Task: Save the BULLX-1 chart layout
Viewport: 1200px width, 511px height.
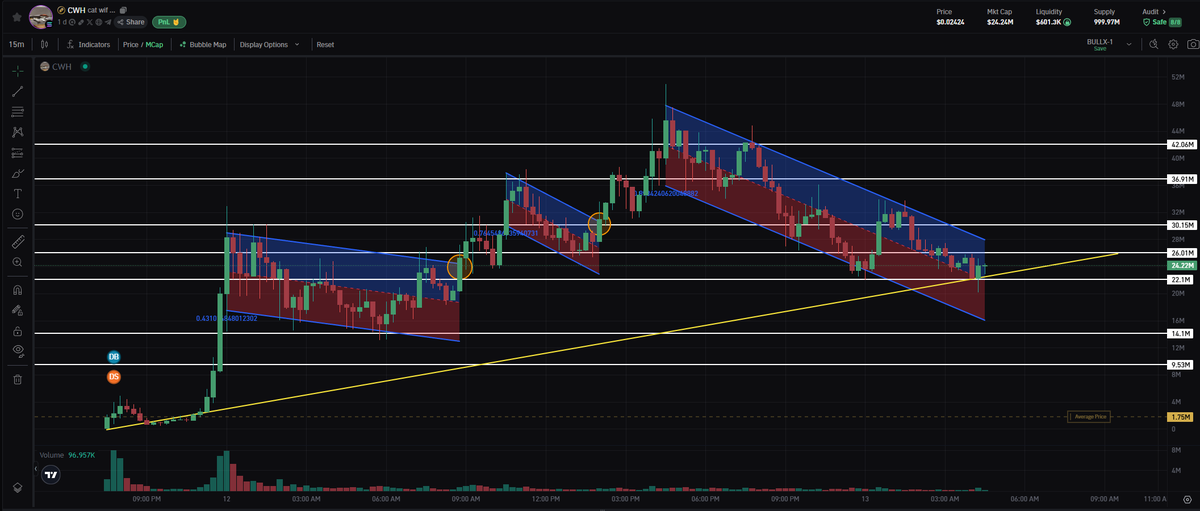Action: pyautogui.click(x=1099, y=49)
